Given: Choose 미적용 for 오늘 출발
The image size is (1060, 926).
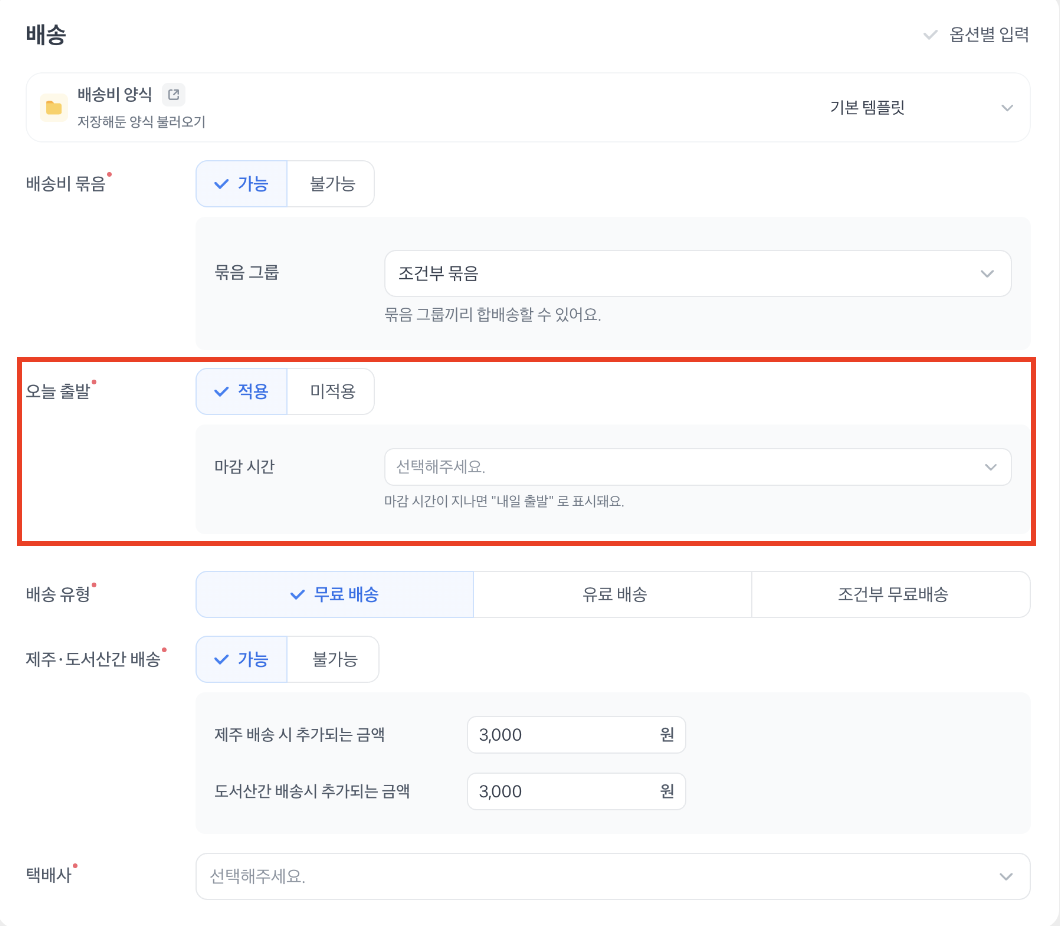Looking at the screenshot, I should tap(331, 391).
